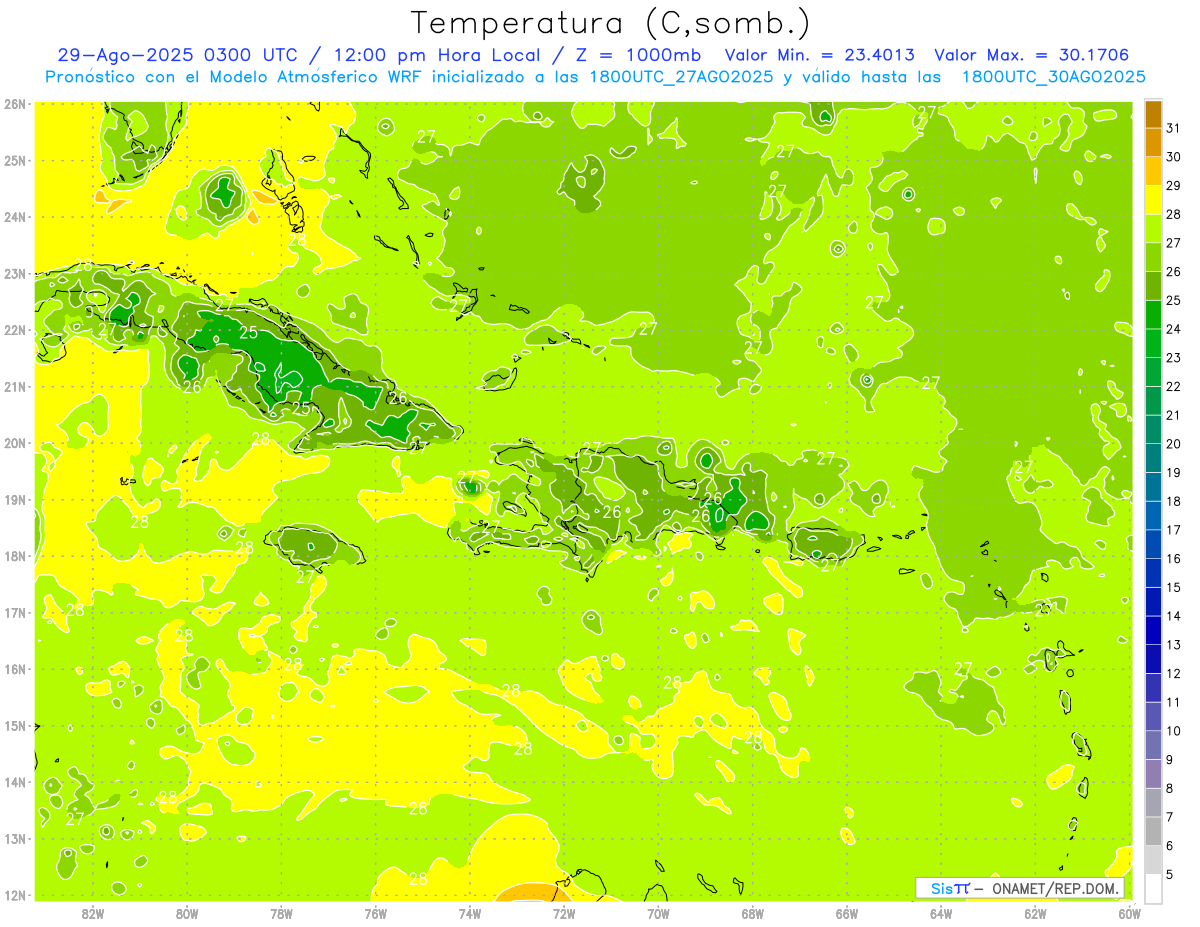Click the "62W" longitude label

1035,913
